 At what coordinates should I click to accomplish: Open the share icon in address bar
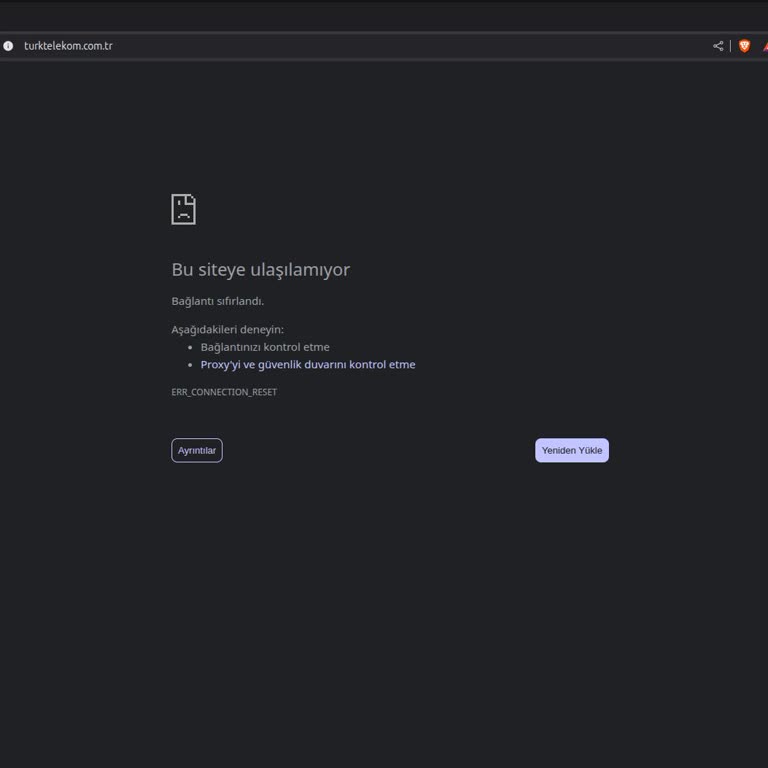coord(718,46)
